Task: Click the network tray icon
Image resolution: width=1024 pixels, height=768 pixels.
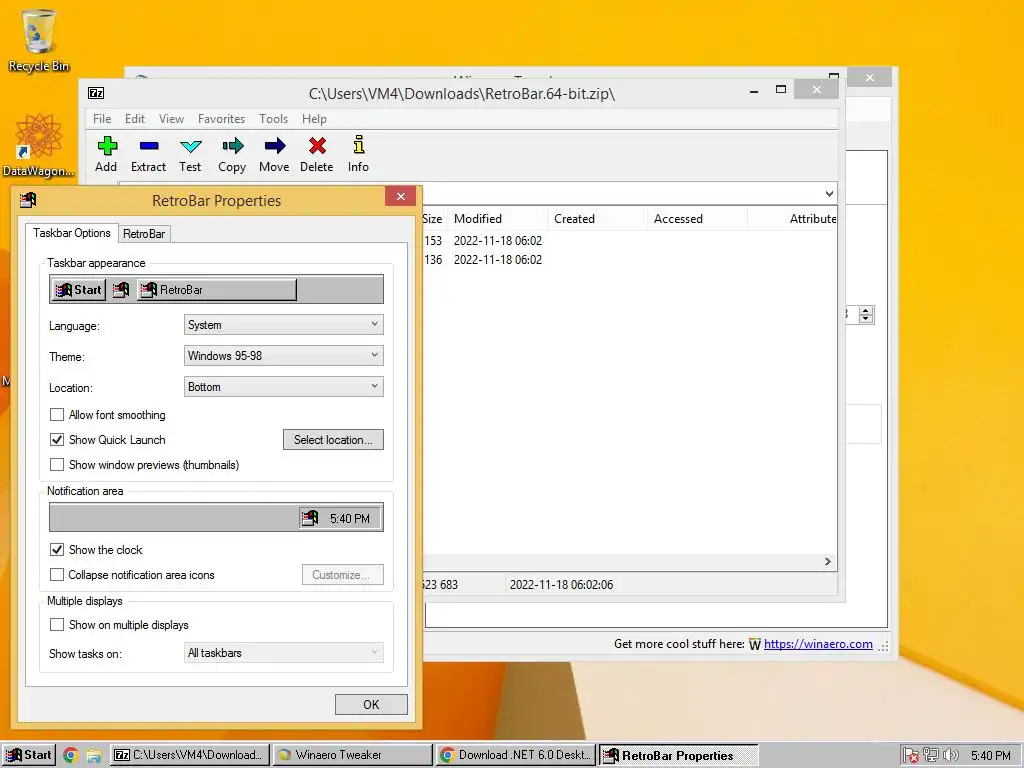Action: [x=931, y=756]
